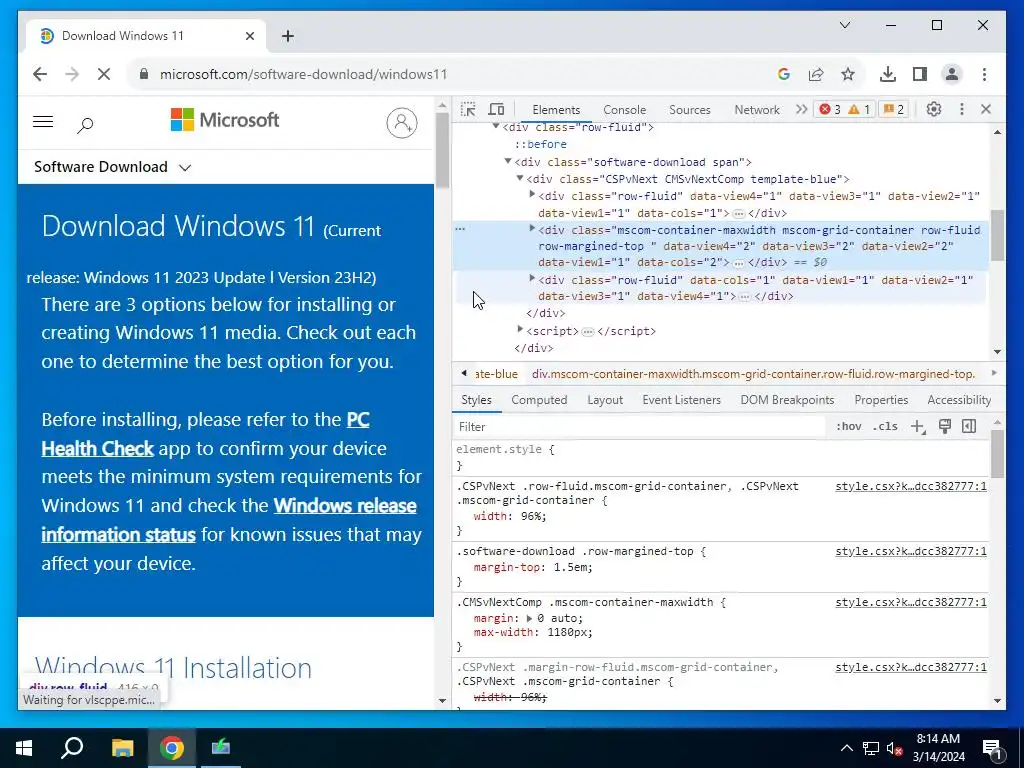Toggle Chrome side panel icon
This screenshot has width=1024, height=768.
(920, 74)
